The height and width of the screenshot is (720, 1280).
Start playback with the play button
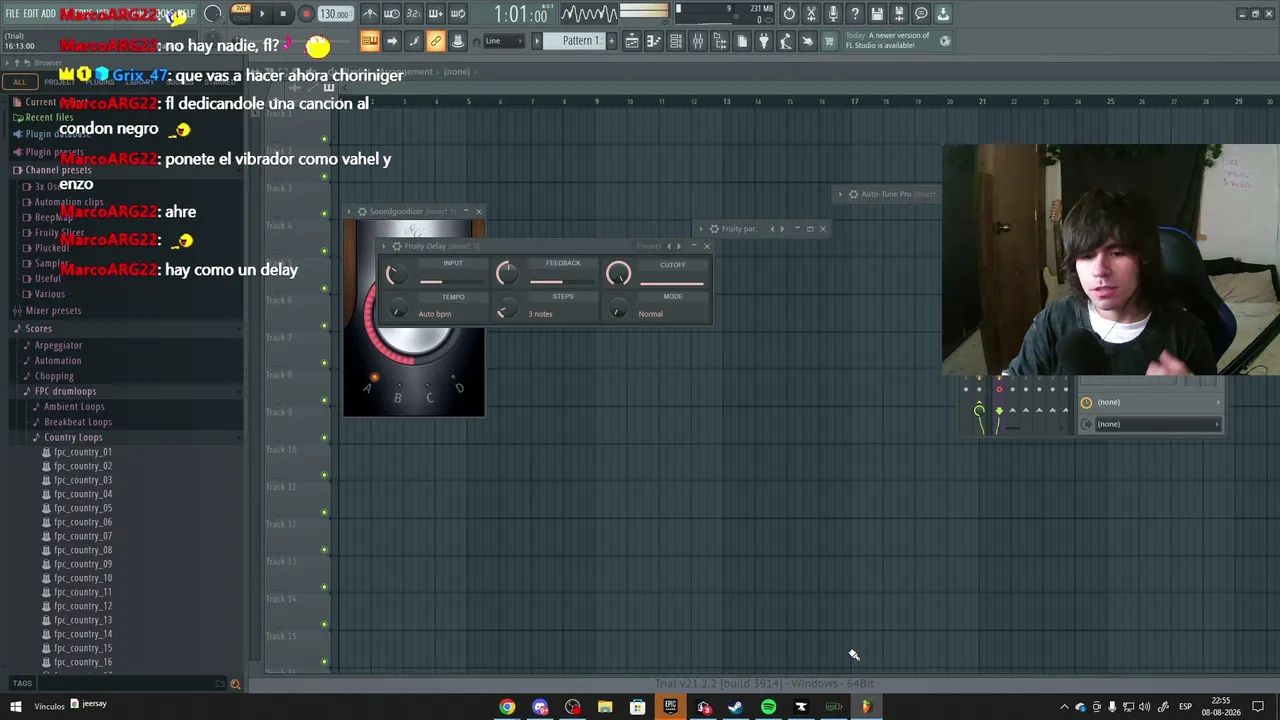click(x=262, y=14)
